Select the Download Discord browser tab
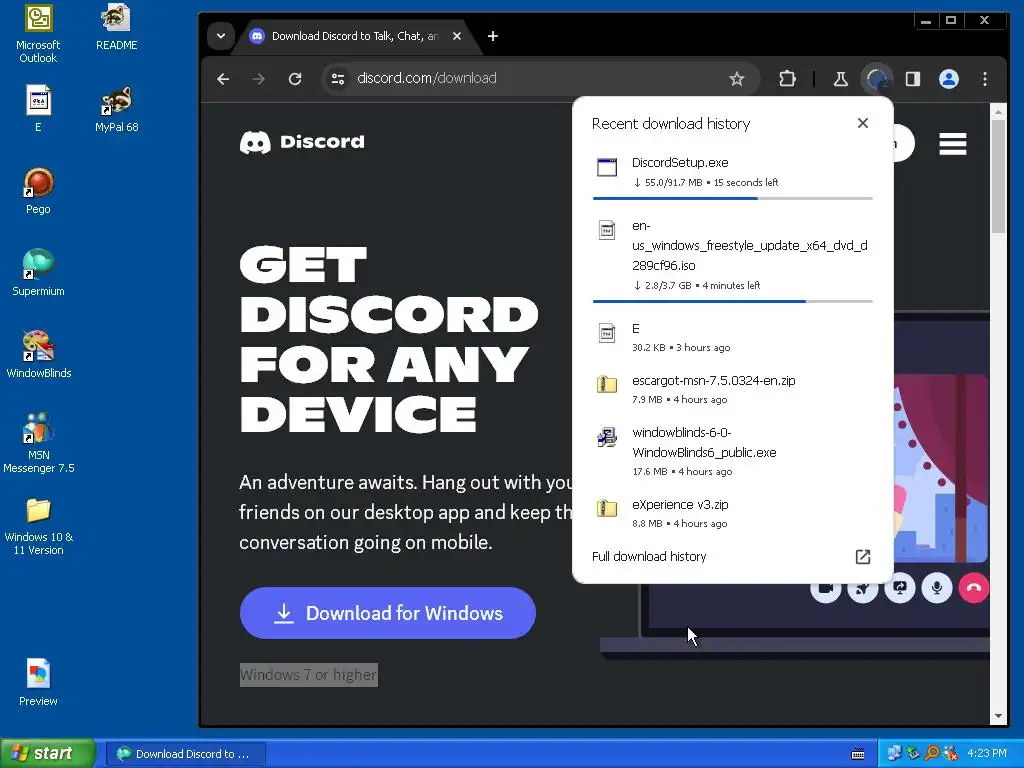Viewport: 1024px width, 768px height. (355, 36)
